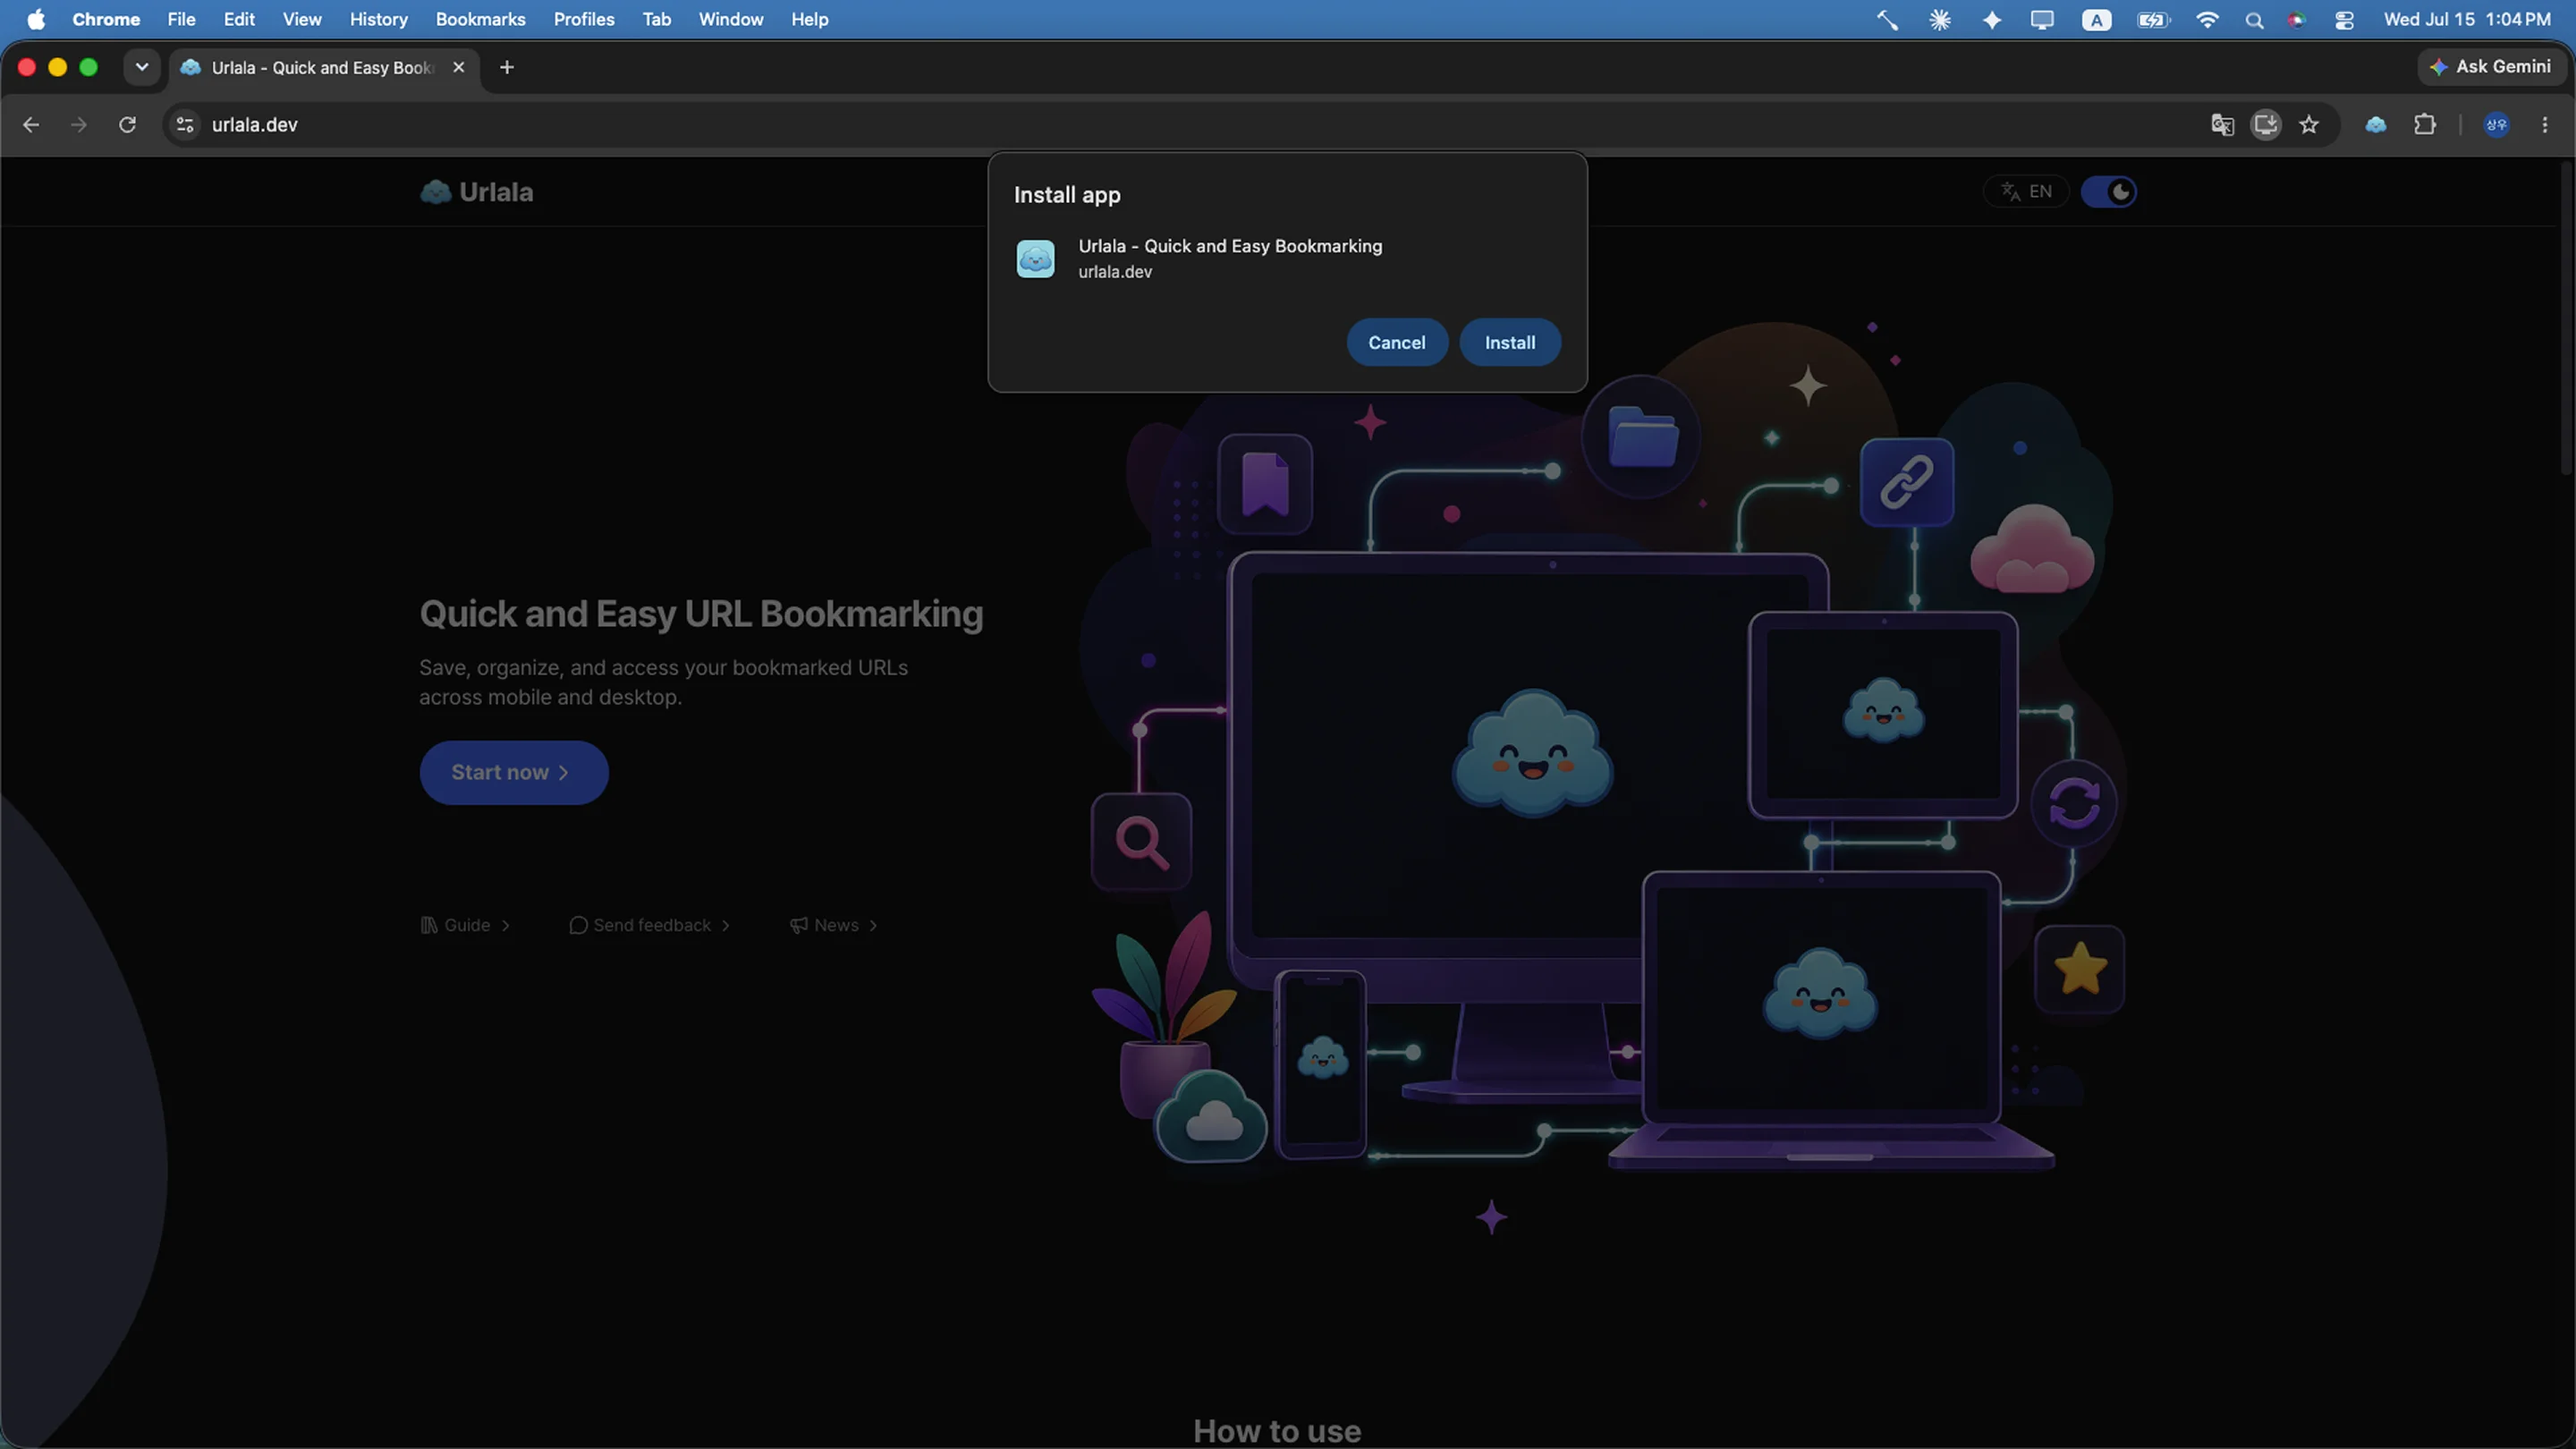Click the Wi-Fi icon in the menu bar
Image resolution: width=2576 pixels, height=1449 pixels.
2207,19
